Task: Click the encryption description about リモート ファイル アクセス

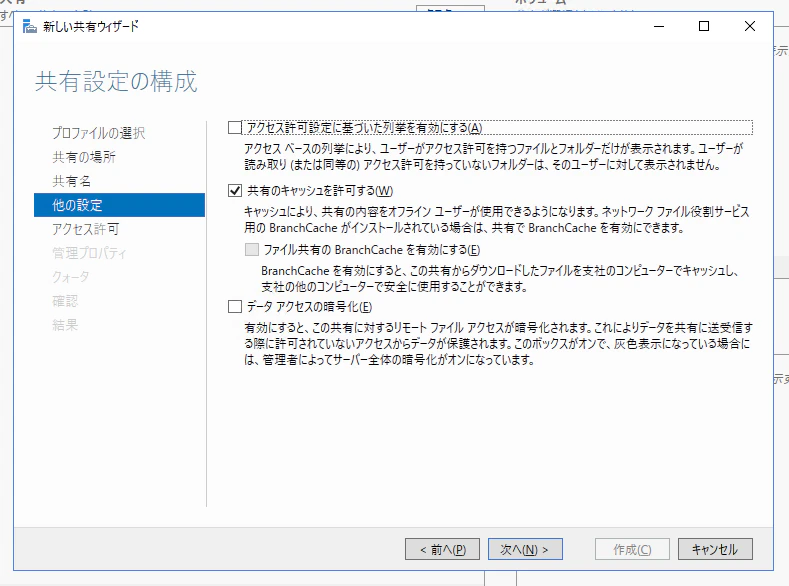Action: [x=498, y=344]
